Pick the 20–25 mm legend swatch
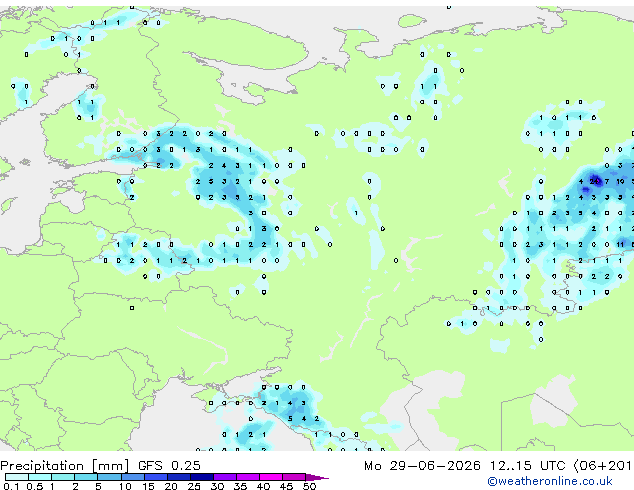This screenshot has height=490, width=634. [x=179, y=477]
